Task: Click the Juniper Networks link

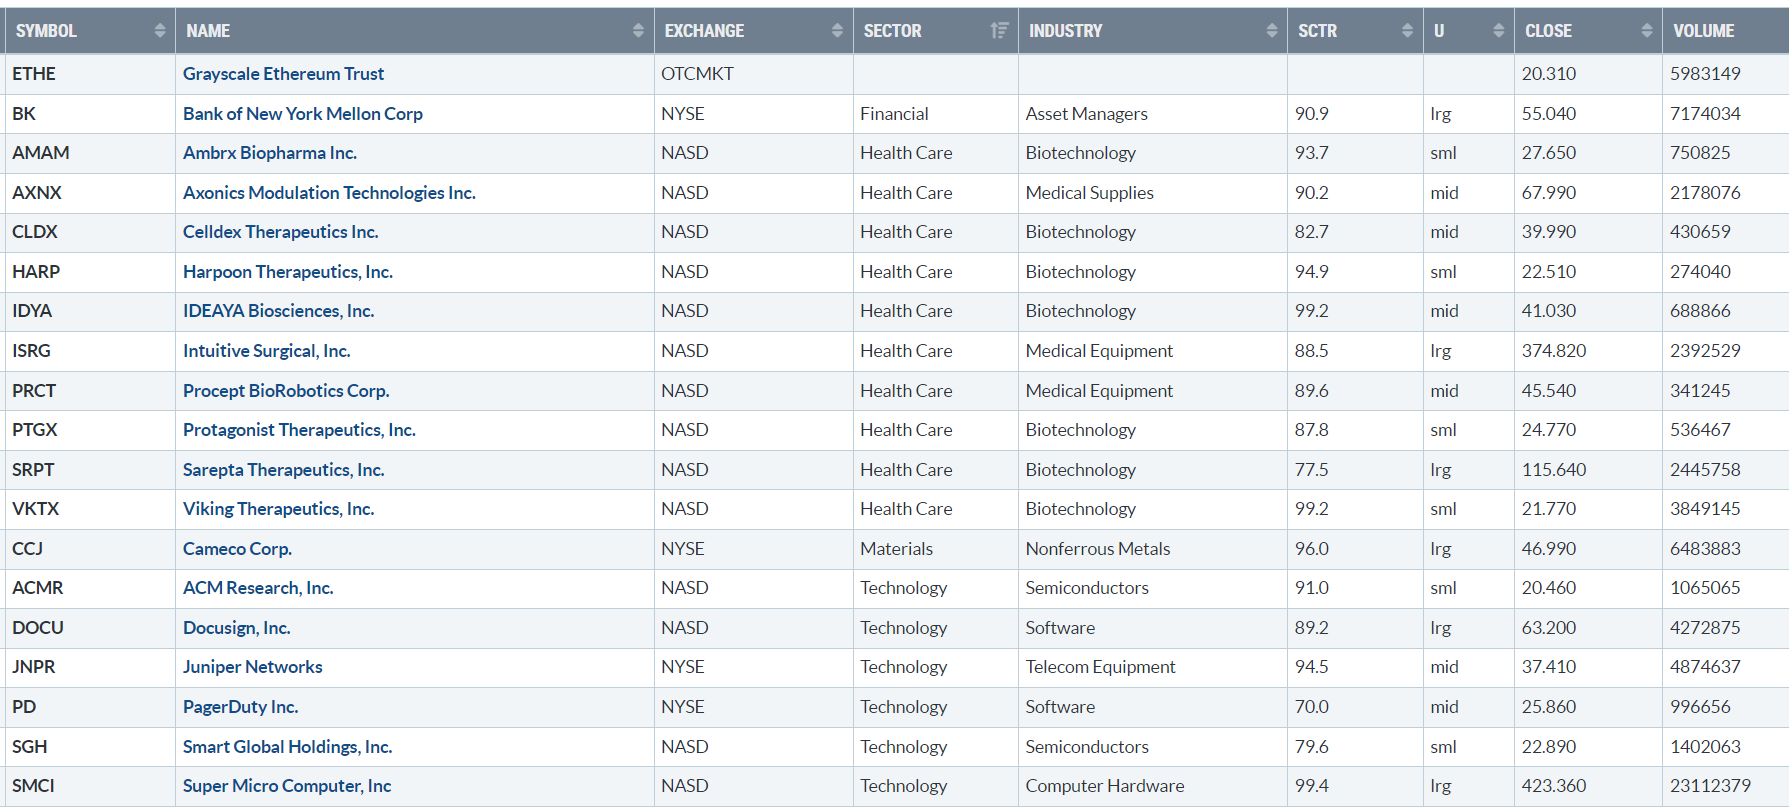Action: tap(252, 667)
